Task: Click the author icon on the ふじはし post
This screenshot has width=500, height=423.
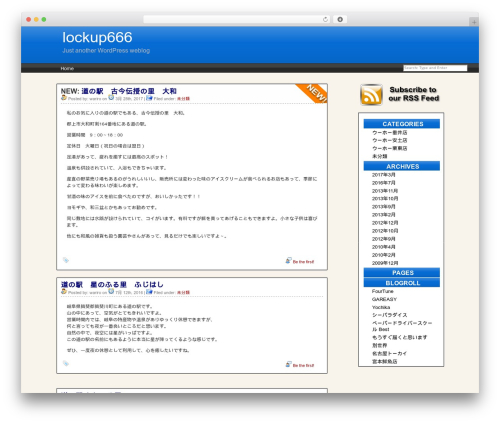Action: [64, 292]
